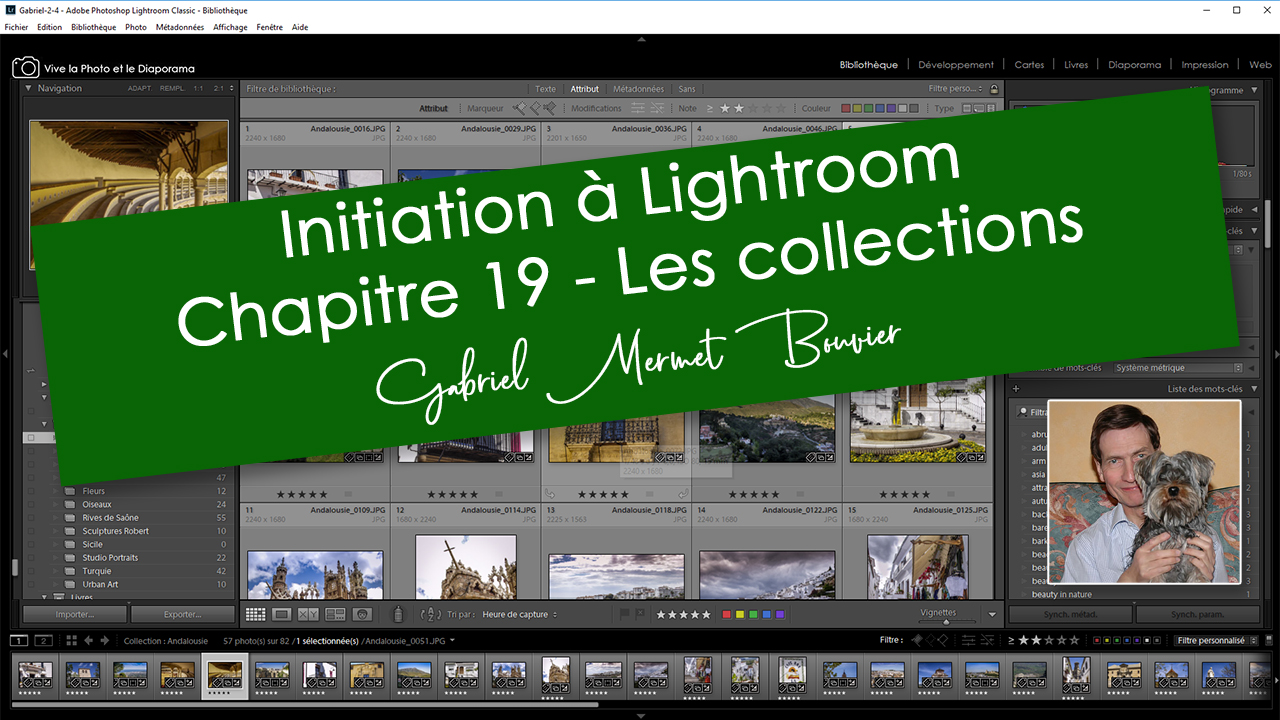Click the Exporter... button
This screenshot has width=1280, height=720.
[x=183, y=615]
